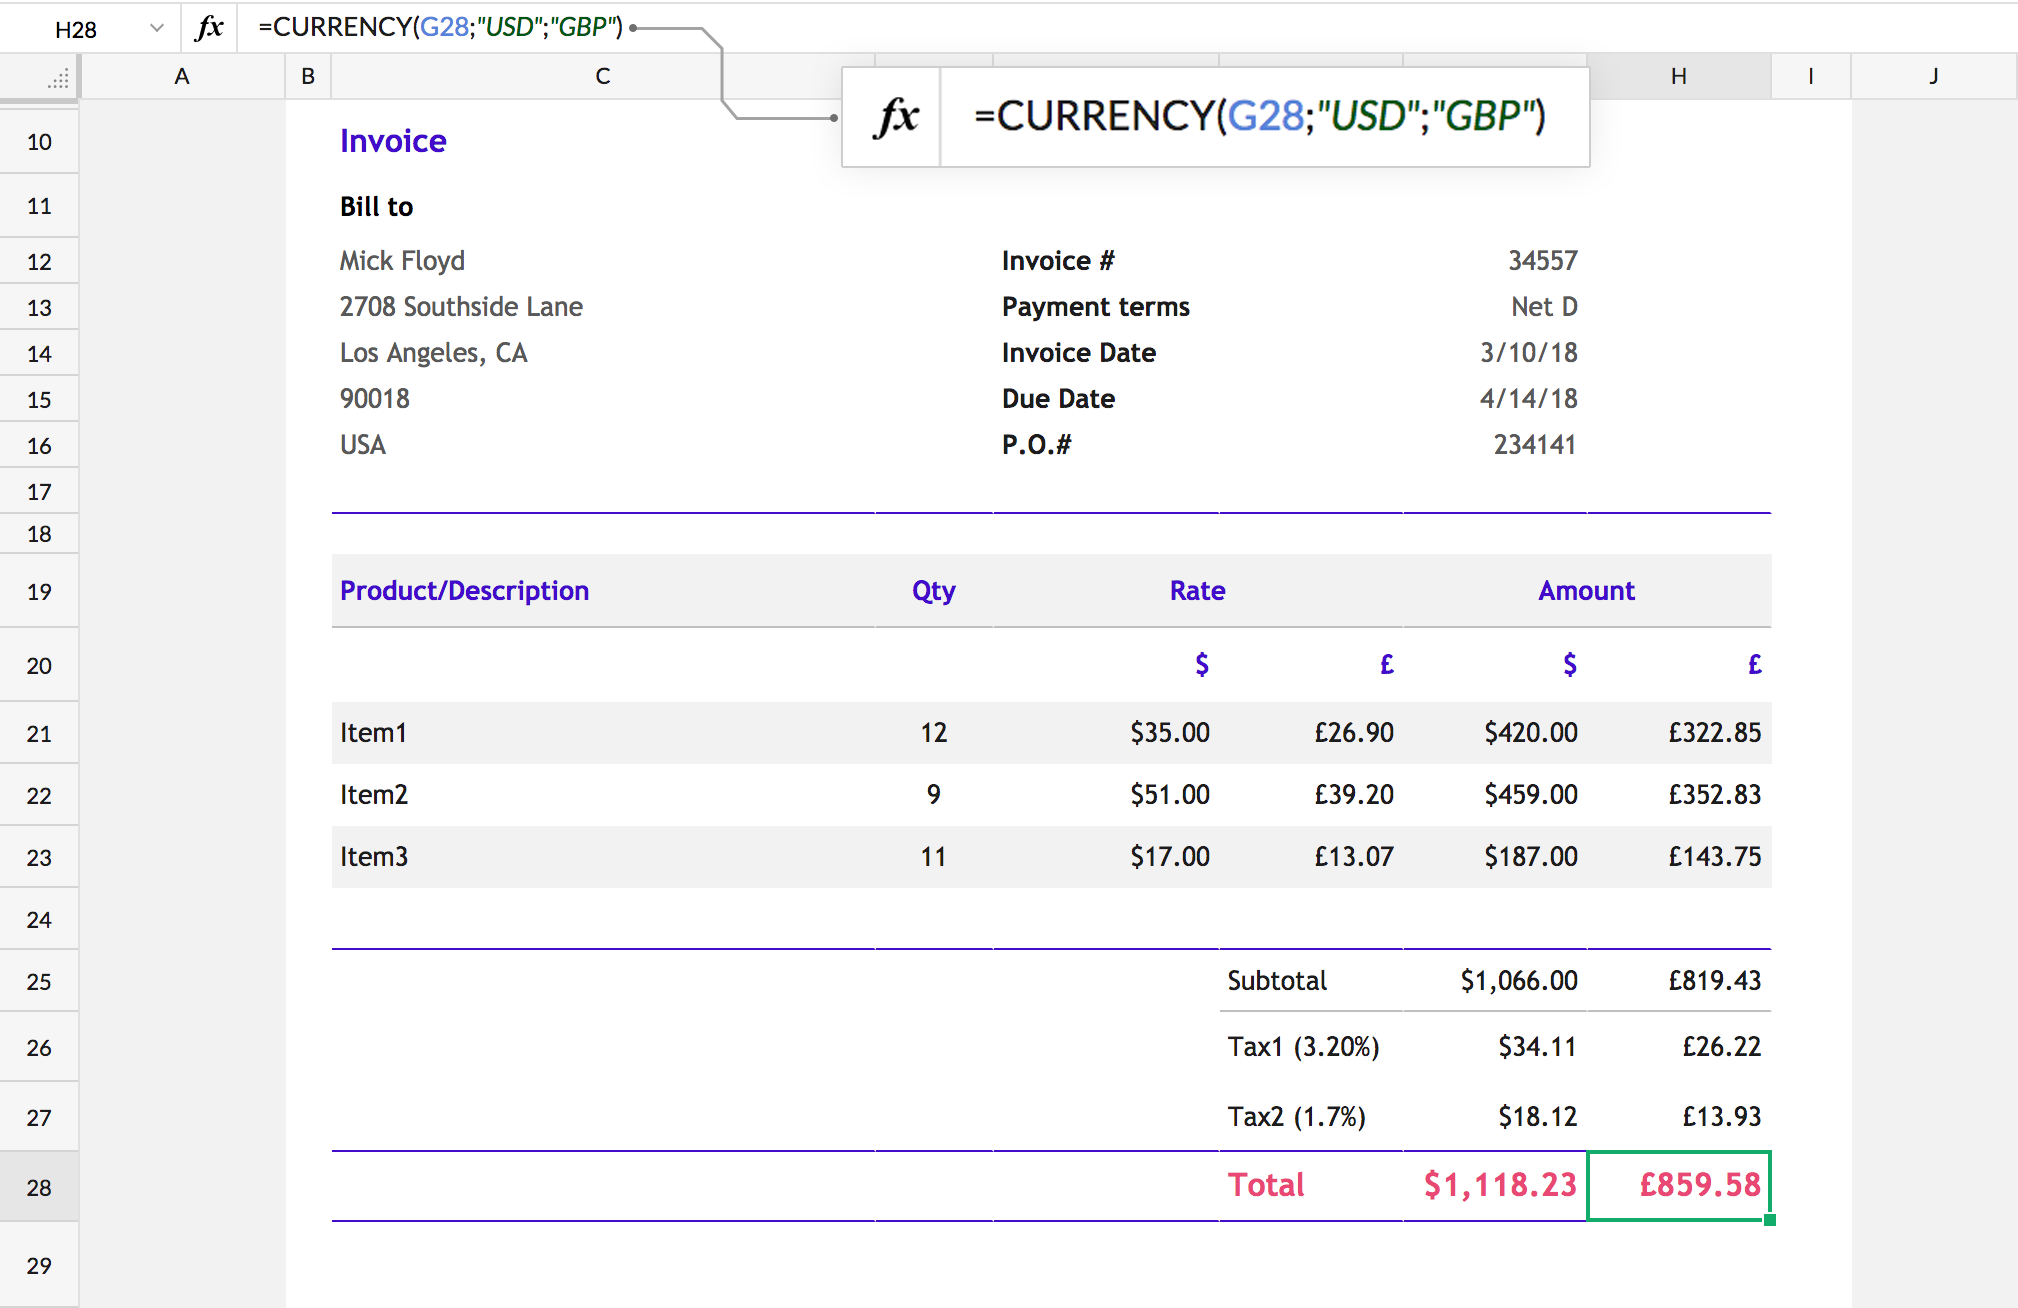This screenshot has height=1308, width=2018.
Task: Select column A header
Action: (181, 76)
